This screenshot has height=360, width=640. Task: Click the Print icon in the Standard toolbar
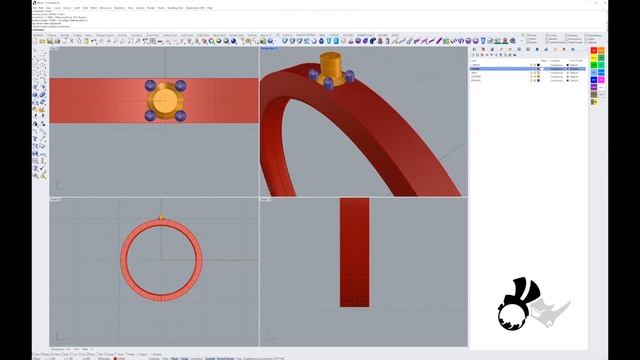click(x=57, y=41)
